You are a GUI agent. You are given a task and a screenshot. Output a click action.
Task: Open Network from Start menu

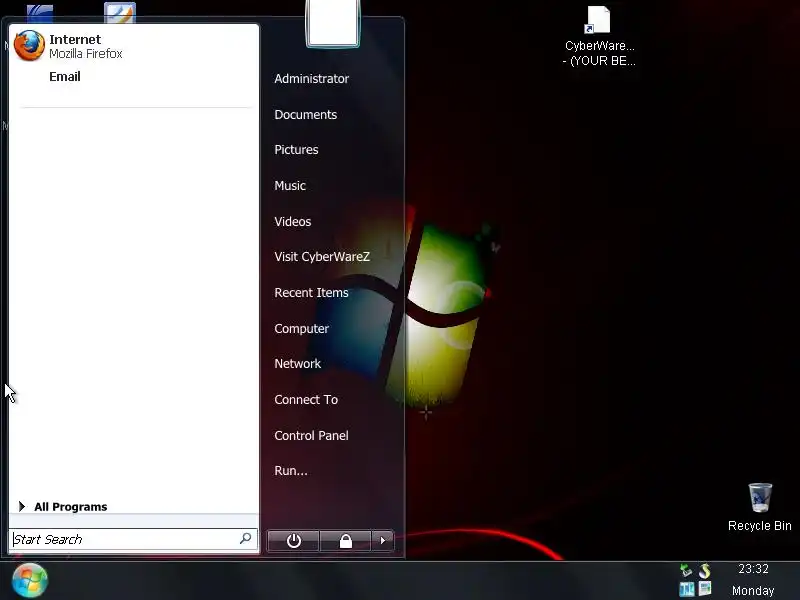coord(297,363)
